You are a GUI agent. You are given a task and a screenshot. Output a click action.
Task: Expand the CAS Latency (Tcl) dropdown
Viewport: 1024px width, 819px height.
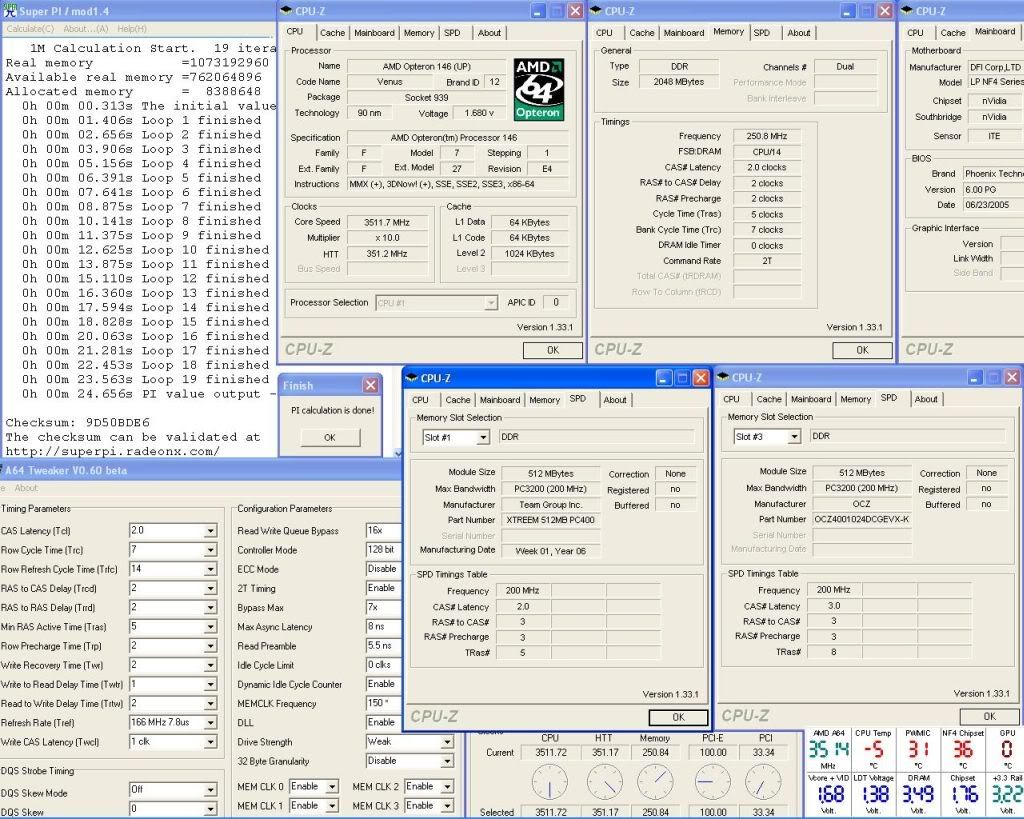(210, 531)
